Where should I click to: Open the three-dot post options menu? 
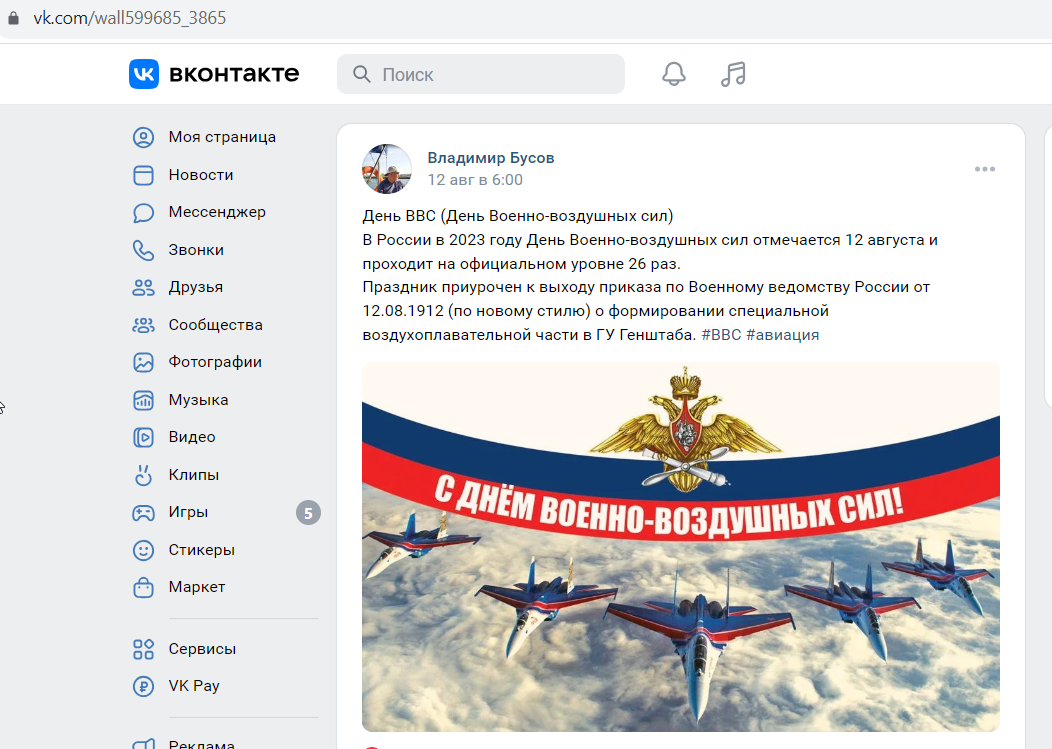pyautogui.click(x=984, y=169)
